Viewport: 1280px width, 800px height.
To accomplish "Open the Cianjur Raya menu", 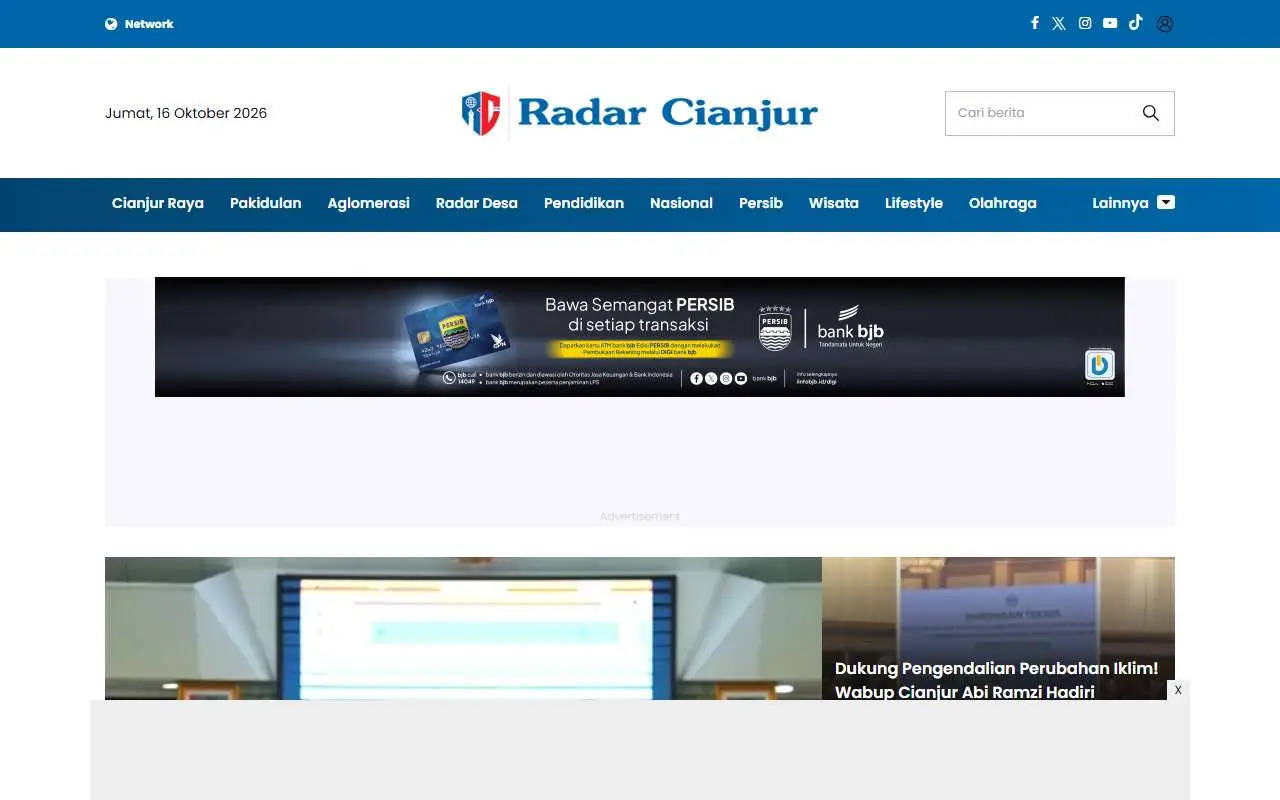I will (x=158, y=203).
